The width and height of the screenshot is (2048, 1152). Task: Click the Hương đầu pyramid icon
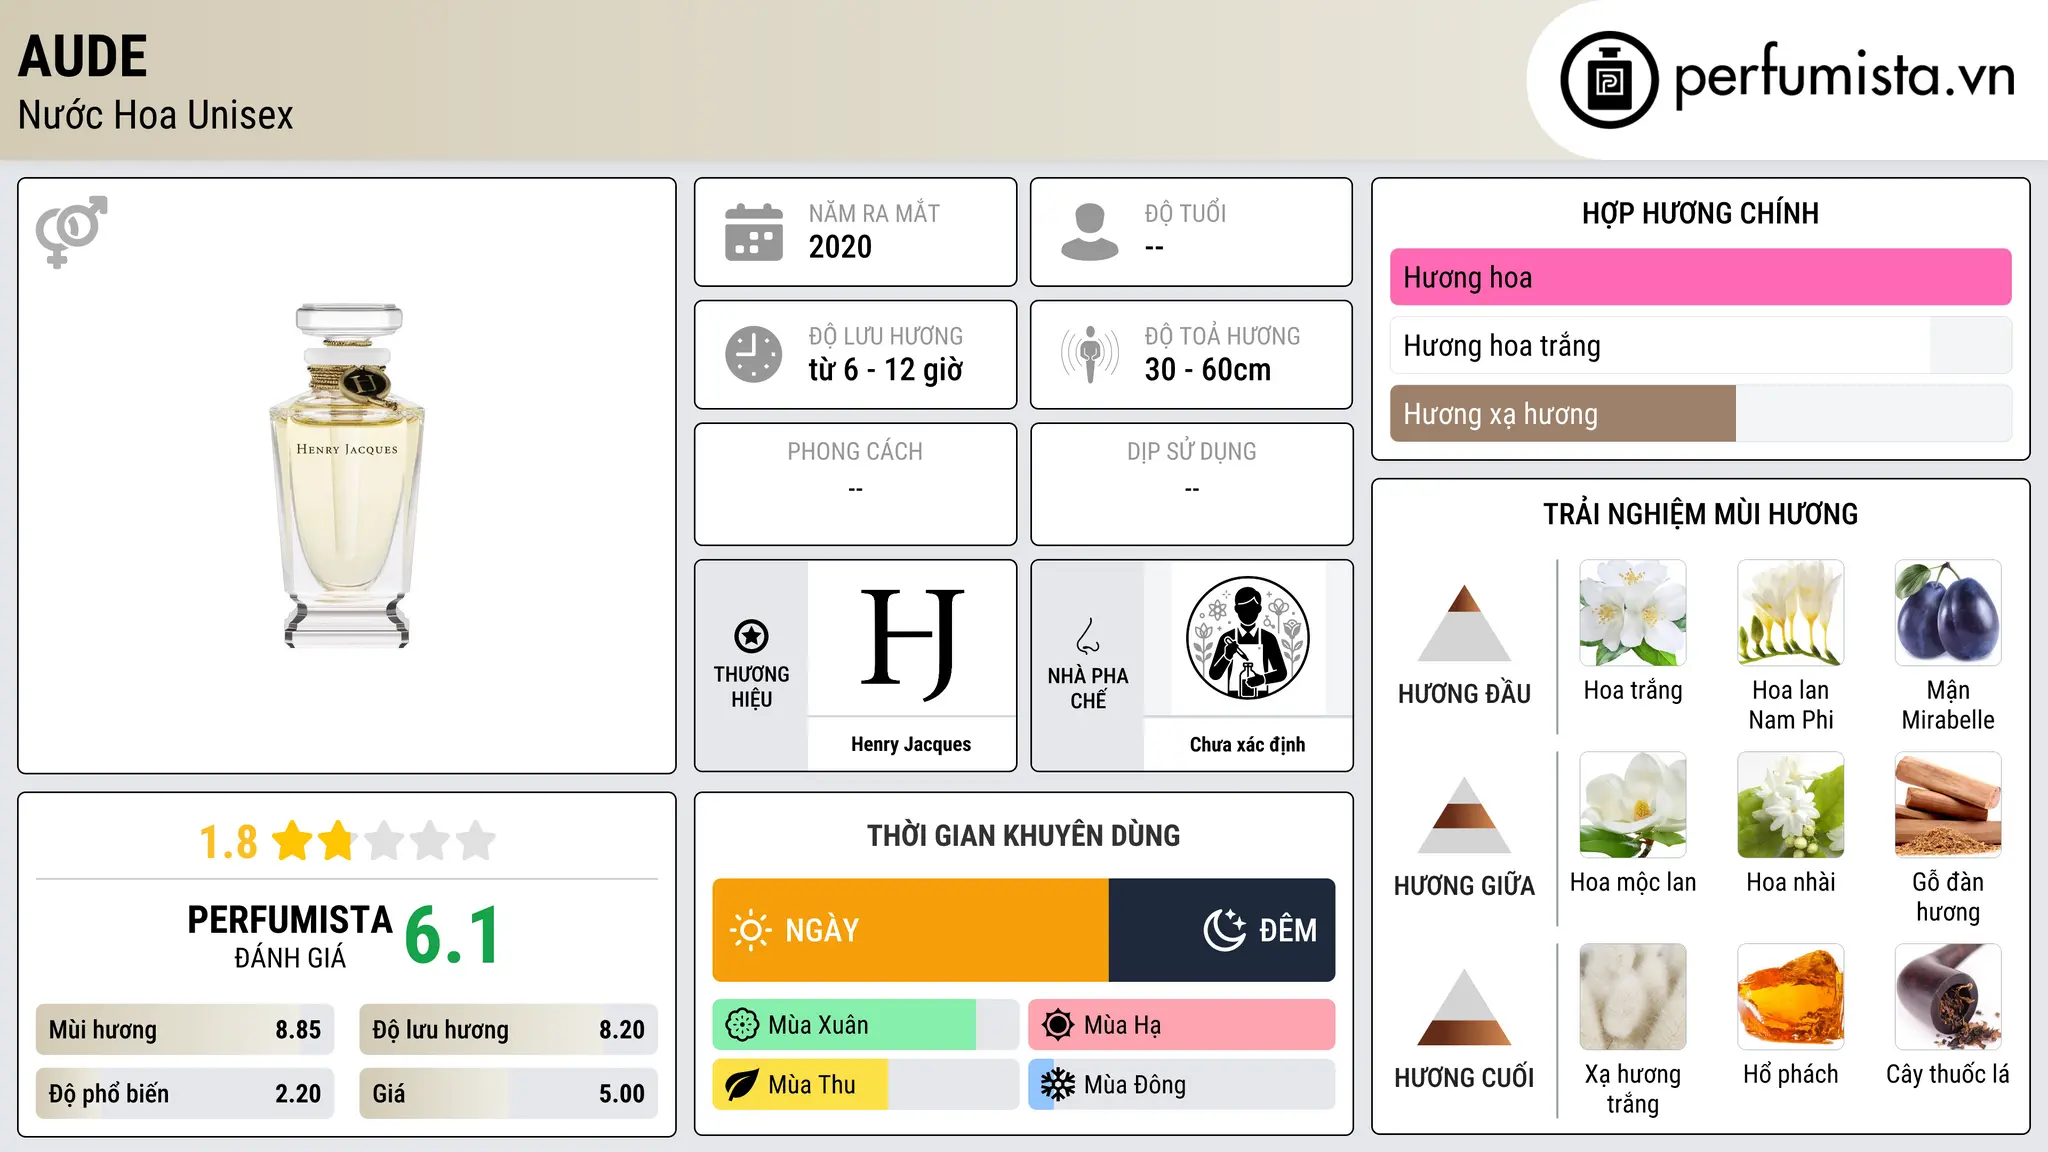(1464, 623)
